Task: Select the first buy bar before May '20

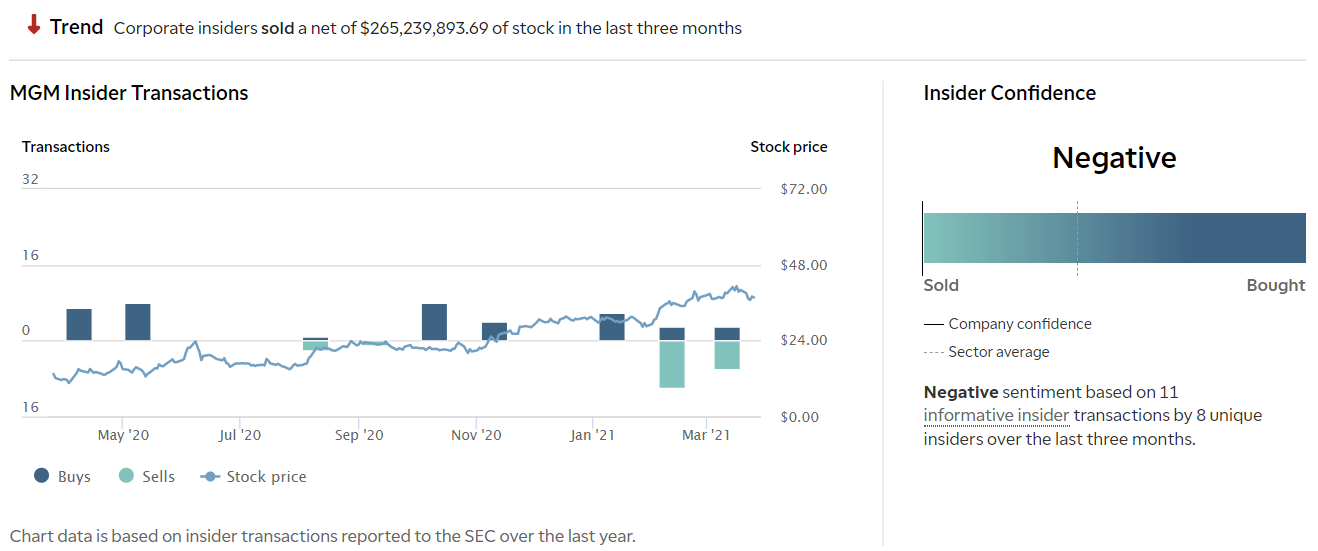Action: [x=79, y=324]
